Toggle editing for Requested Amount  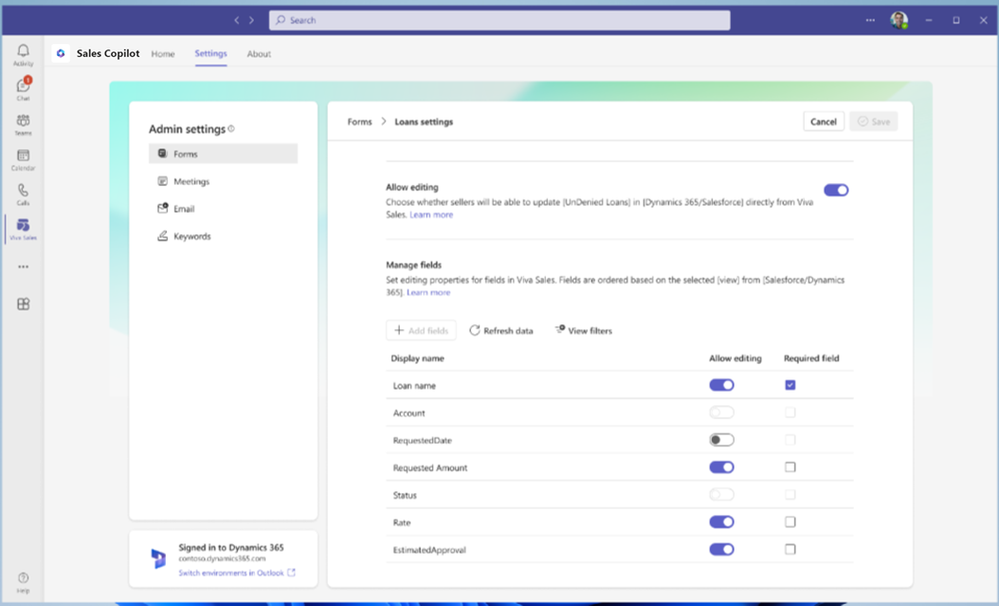tap(722, 467)
